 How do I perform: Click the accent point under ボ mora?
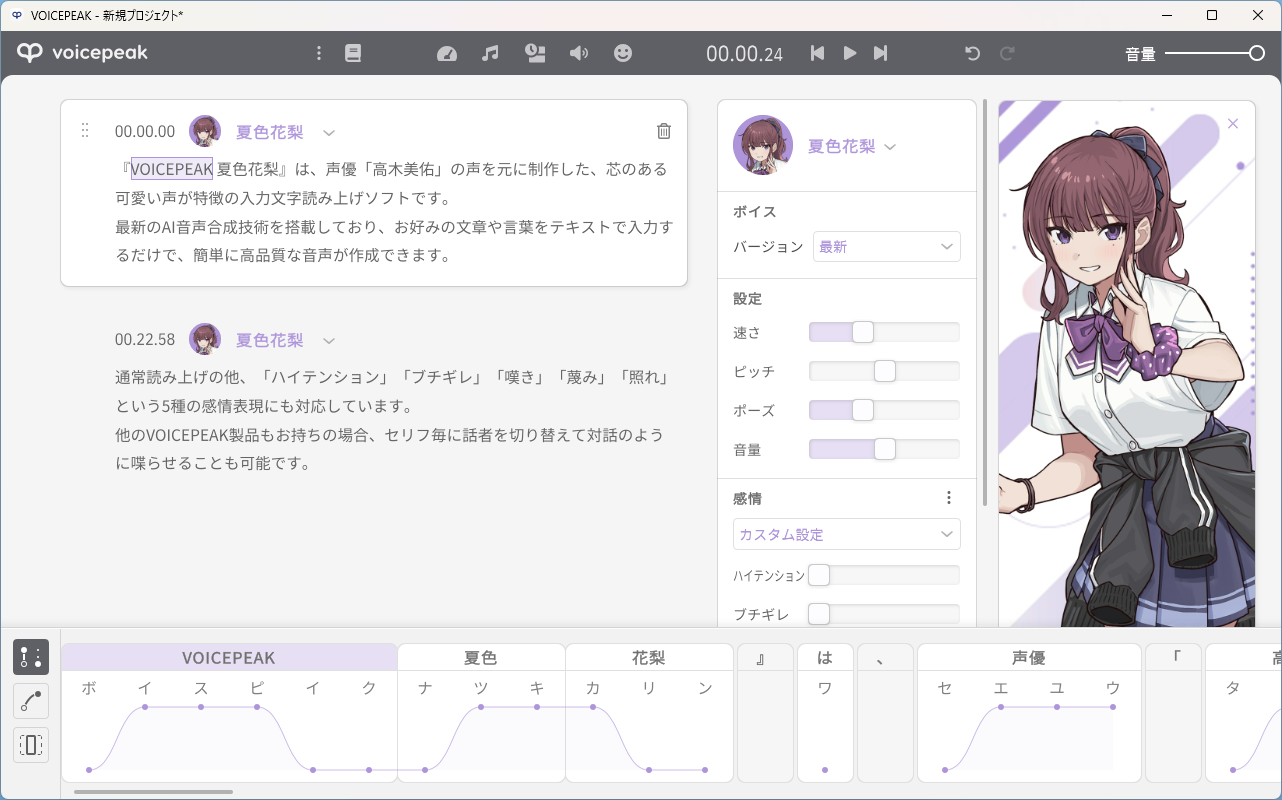pyautogui.click(x=89, y=770)
